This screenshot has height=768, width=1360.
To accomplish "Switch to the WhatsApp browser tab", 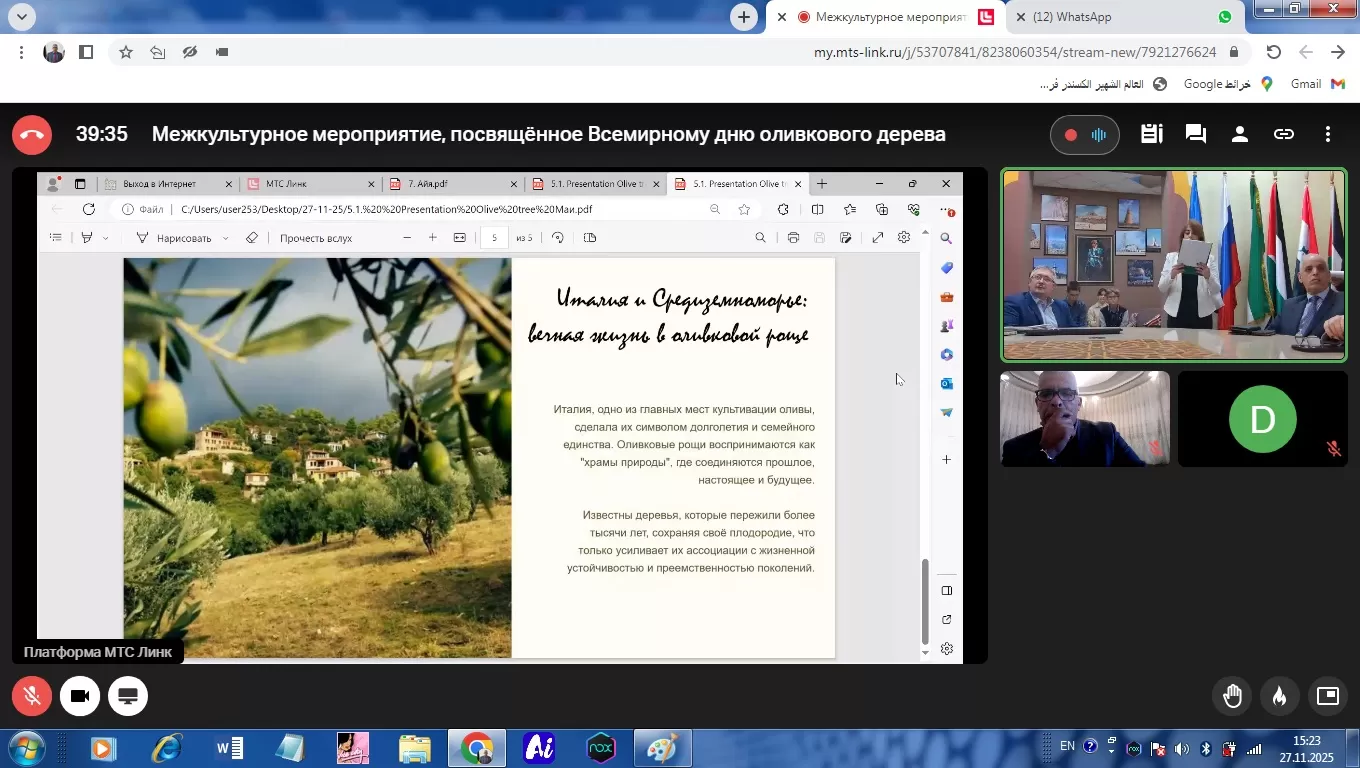I will pyautogui.click(x=1125, y=17).
